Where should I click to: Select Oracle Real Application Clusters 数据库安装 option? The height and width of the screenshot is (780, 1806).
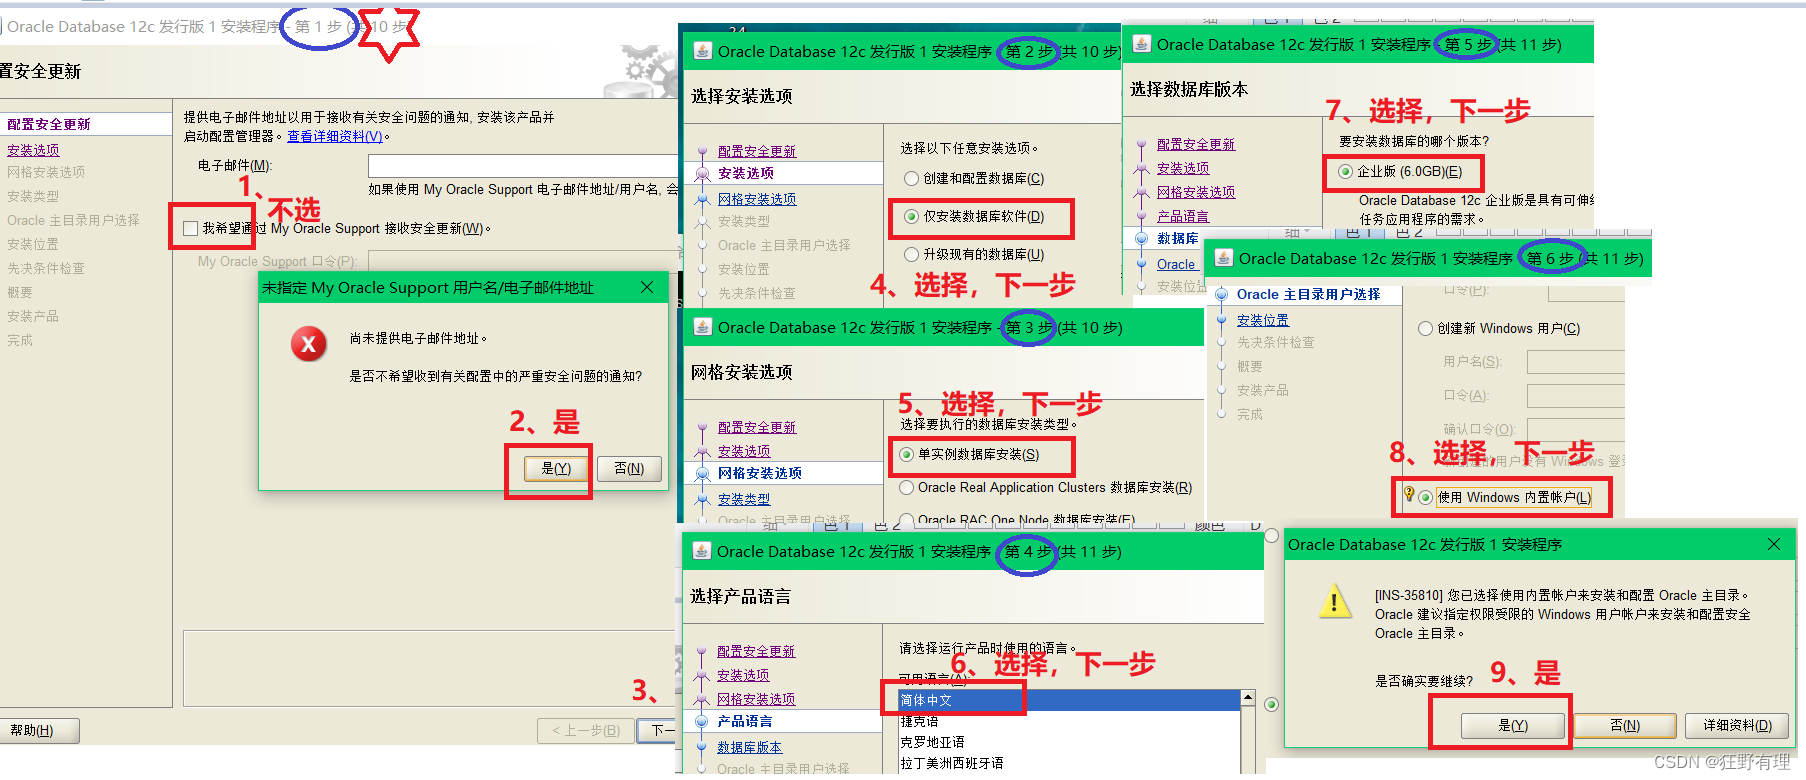(906, 488)
